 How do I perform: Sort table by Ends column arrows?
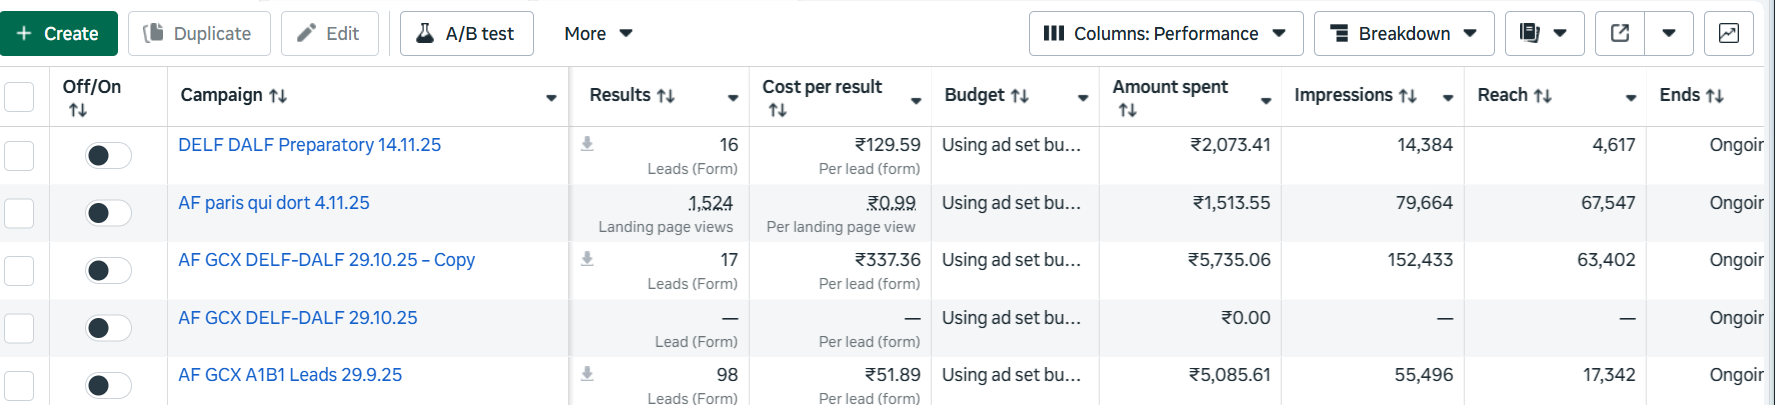[1715, 96]
